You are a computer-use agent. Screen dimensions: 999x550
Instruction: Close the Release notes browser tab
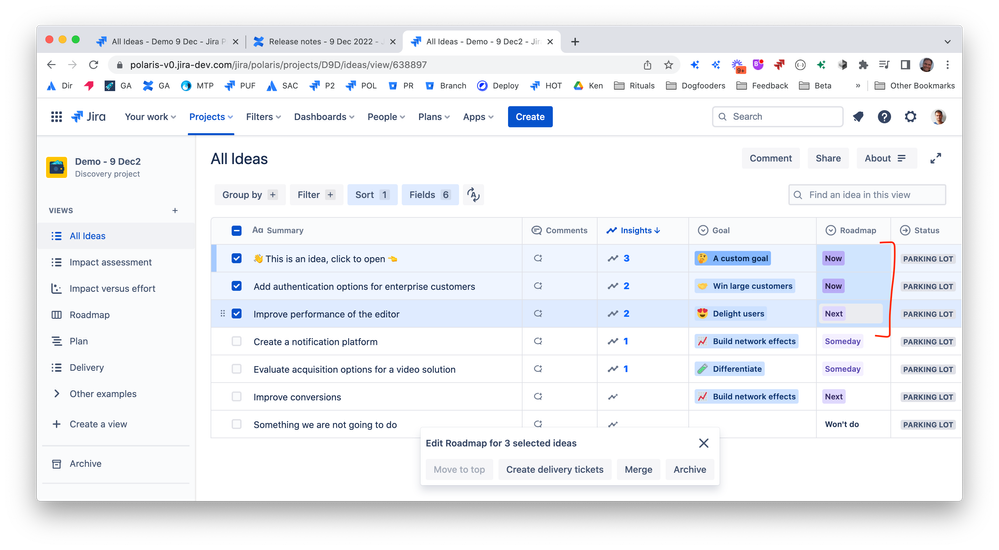tap(392, 41)
